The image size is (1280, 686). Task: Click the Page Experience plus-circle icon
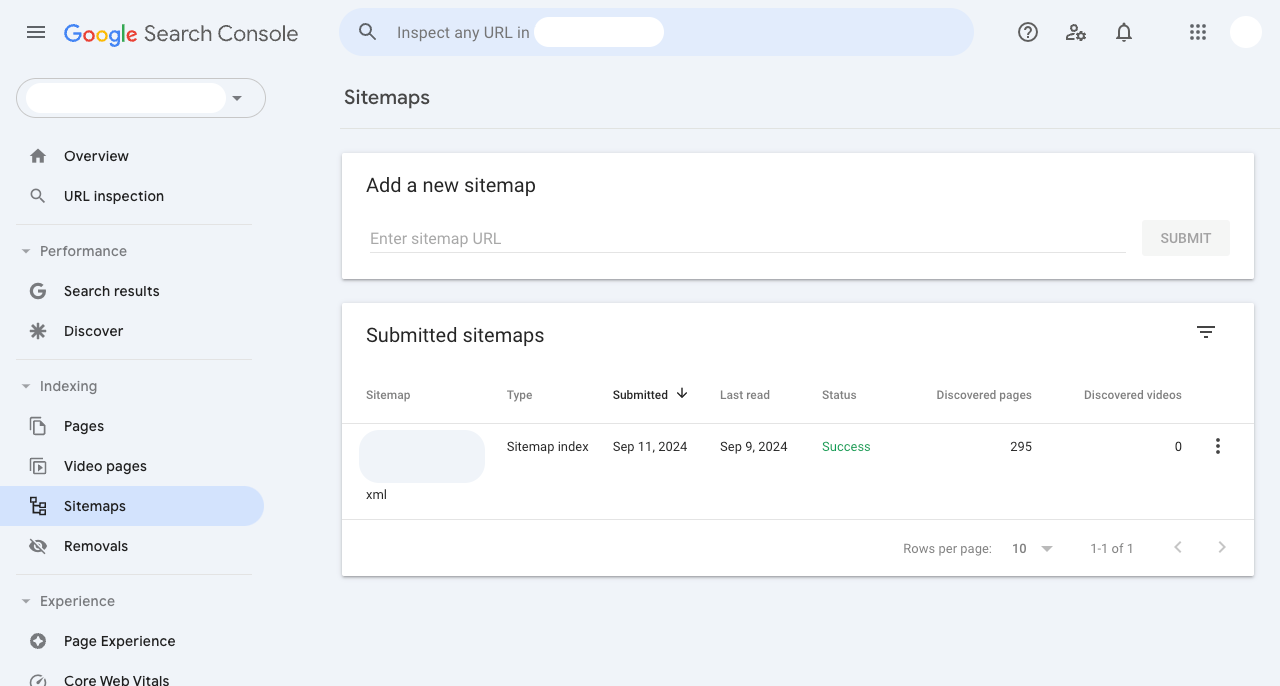click(38, 641)
